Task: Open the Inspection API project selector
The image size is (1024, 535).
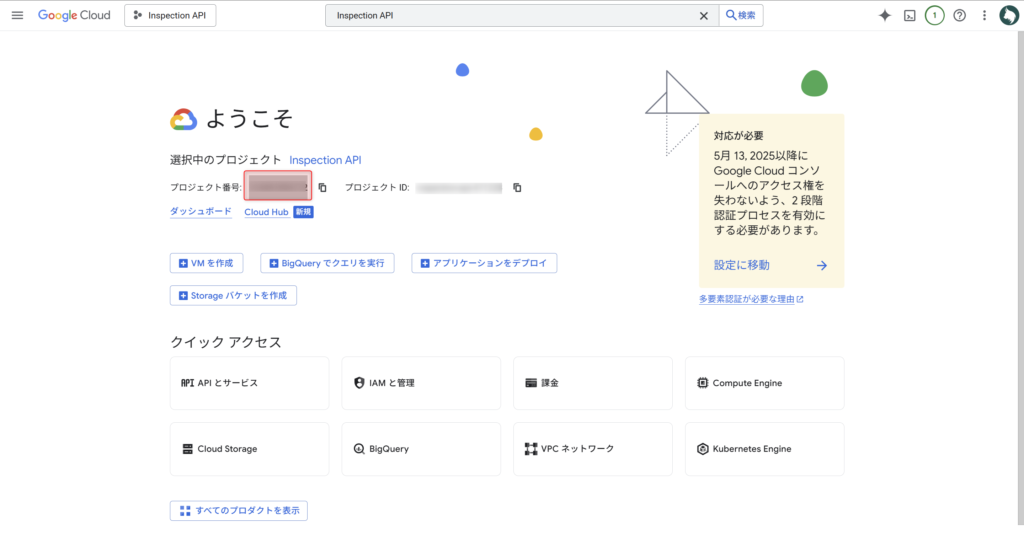Action: (x=170, y=16)
